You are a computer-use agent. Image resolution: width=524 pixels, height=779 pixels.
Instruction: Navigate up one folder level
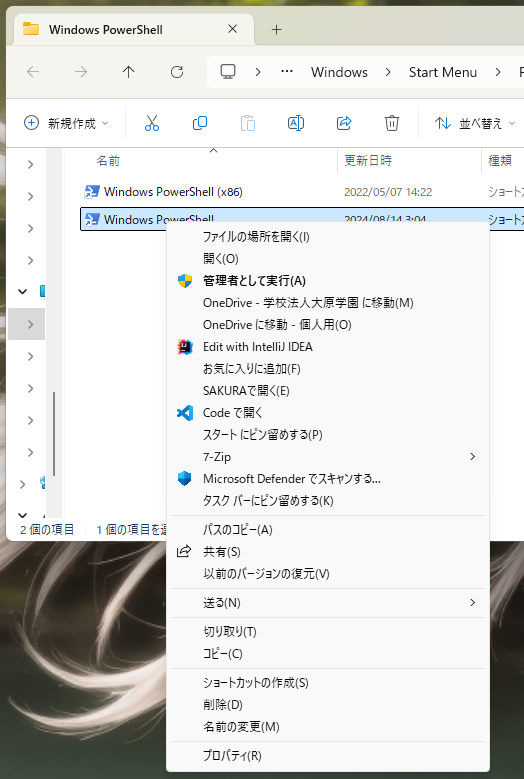tap(129, 72)
